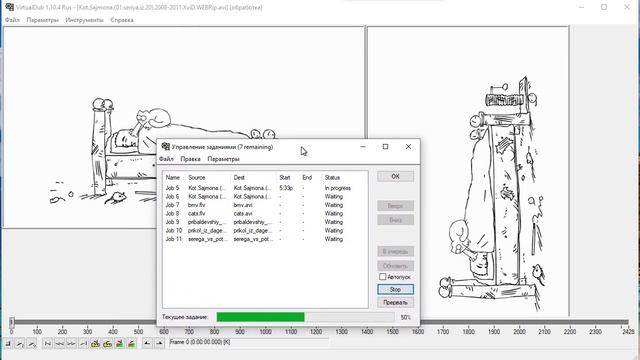Image resolution: width=640 pixels, height=360 pixels.
Task: Select Job 10 prikol_iz_dage row
Action: [265, 231]
